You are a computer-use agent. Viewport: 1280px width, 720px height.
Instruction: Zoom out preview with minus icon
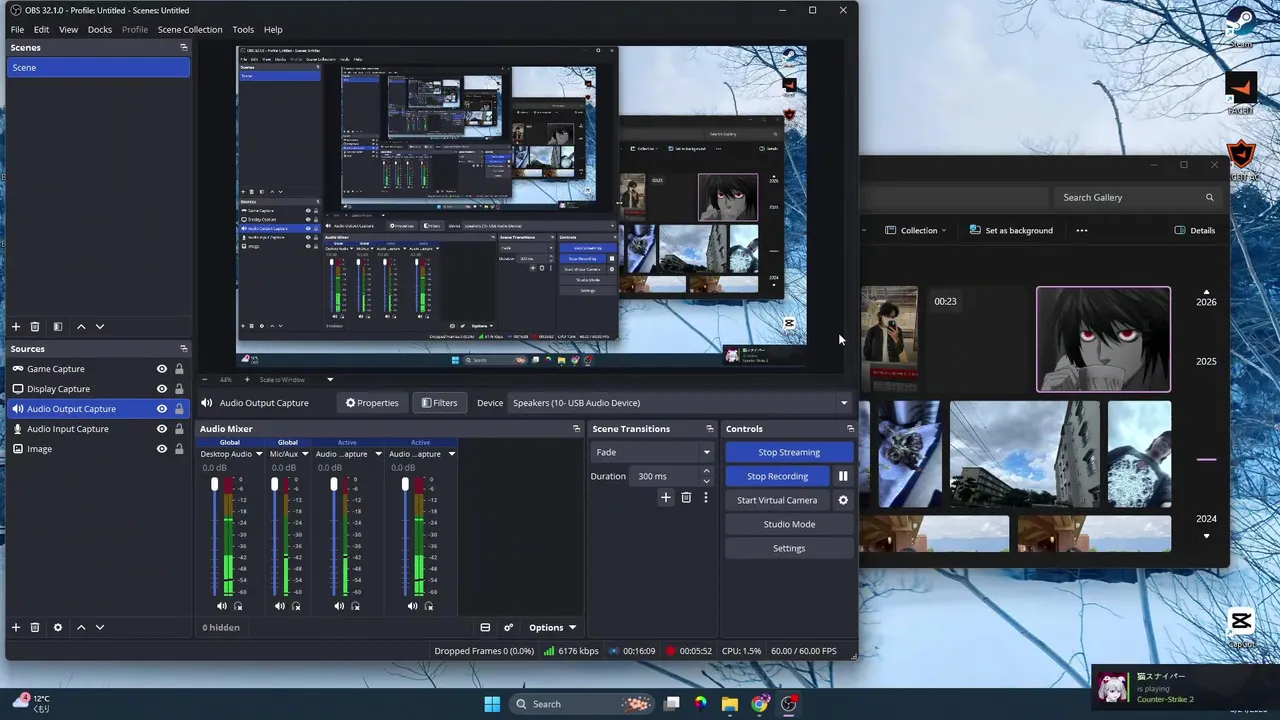pyautogui.click(x=205, y=380)
